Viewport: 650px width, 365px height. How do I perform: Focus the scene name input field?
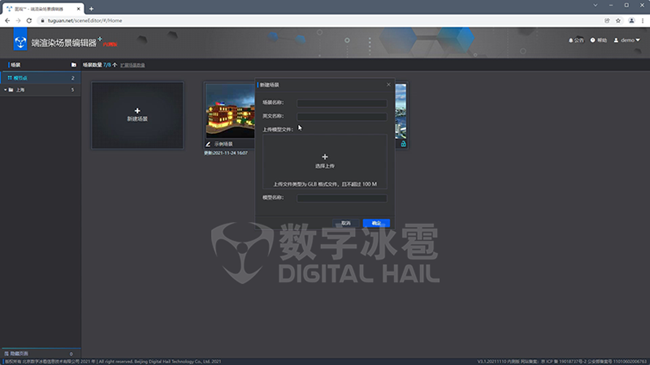click(x=342, y=103)
